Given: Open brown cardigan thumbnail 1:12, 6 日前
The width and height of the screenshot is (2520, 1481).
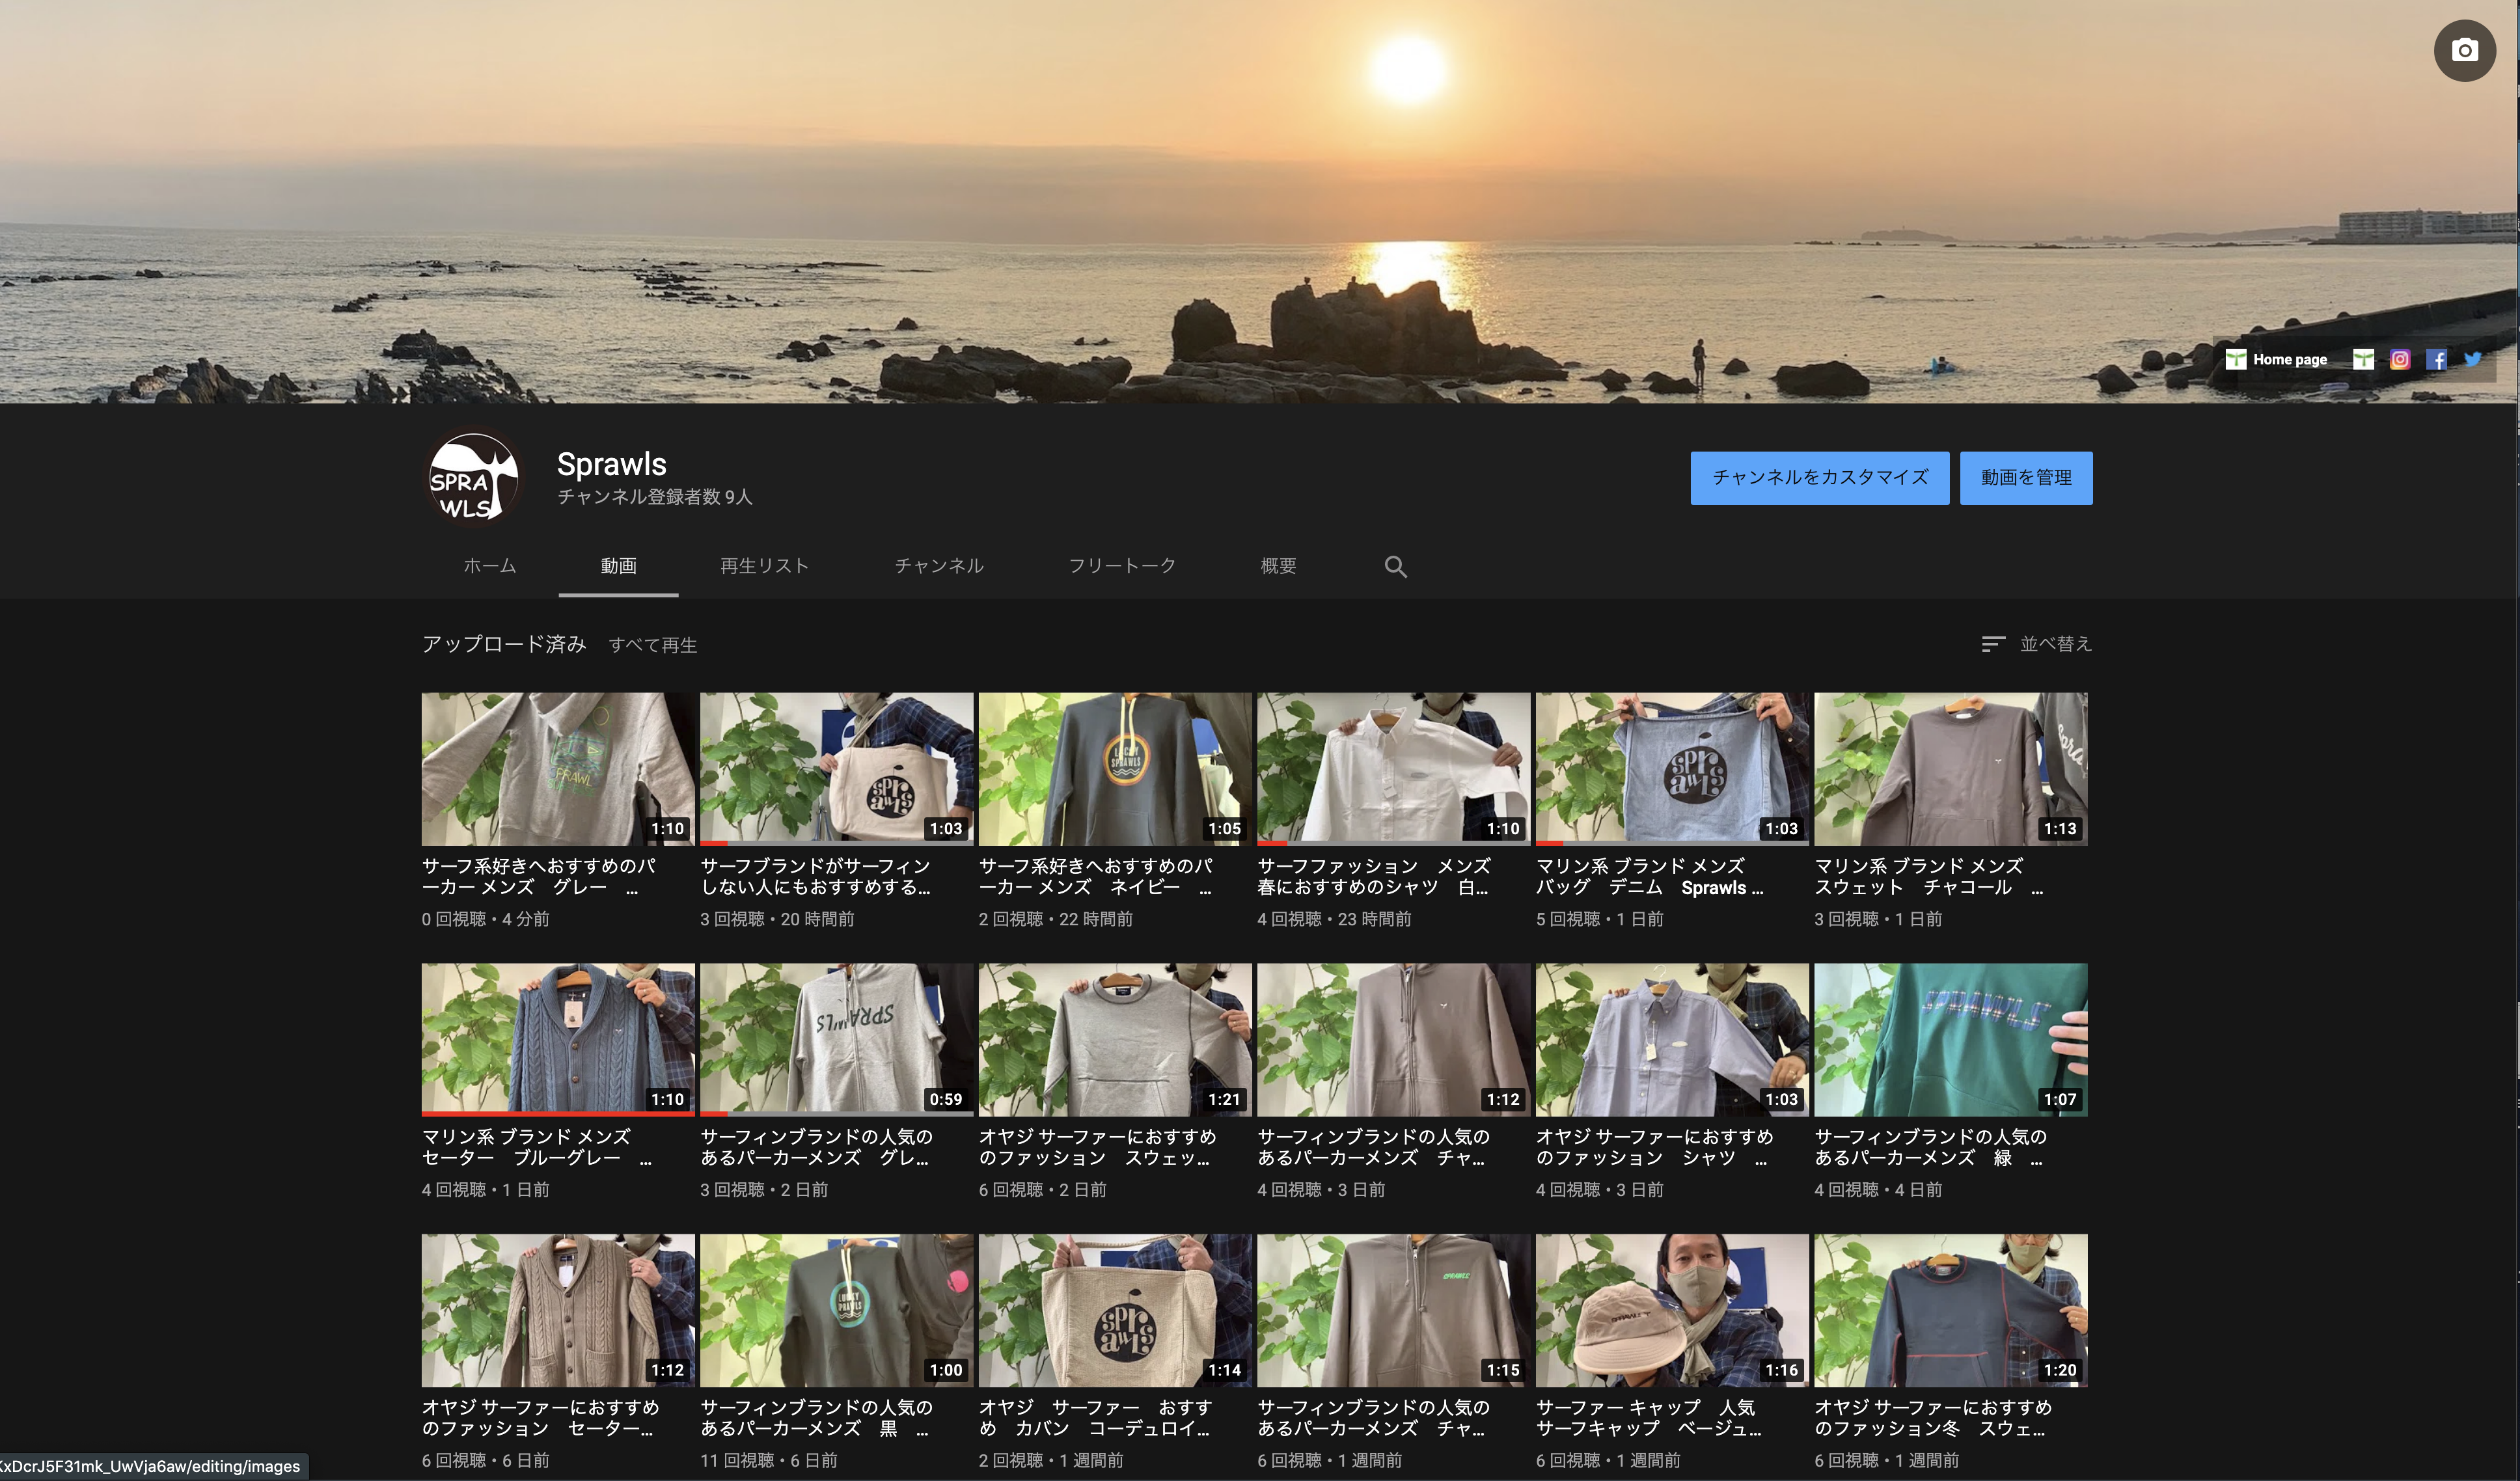Looking at the screenshot, I should point(558,1310).
